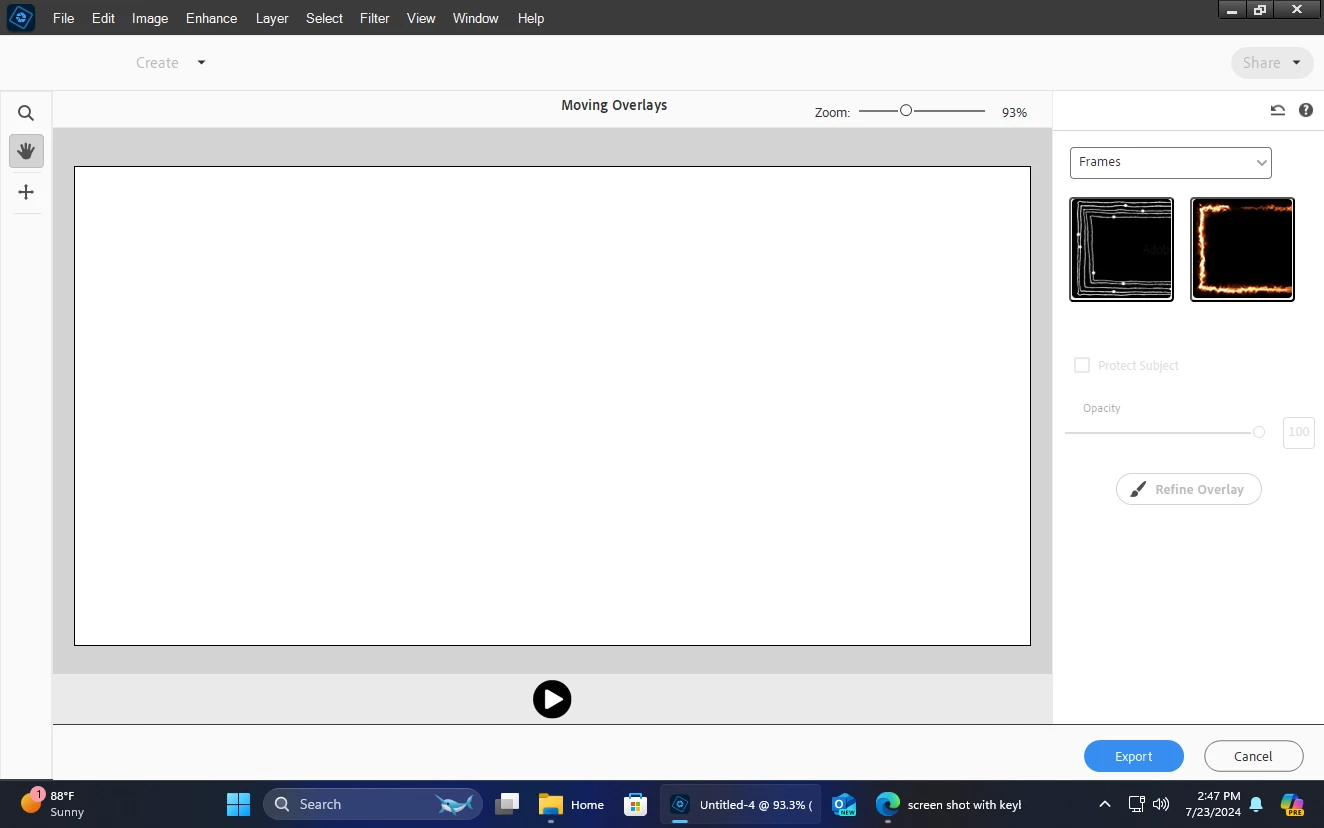This screenshot has height=828, width=1324.
Task: Click the Export button
Action: [x=1134, y=756]
